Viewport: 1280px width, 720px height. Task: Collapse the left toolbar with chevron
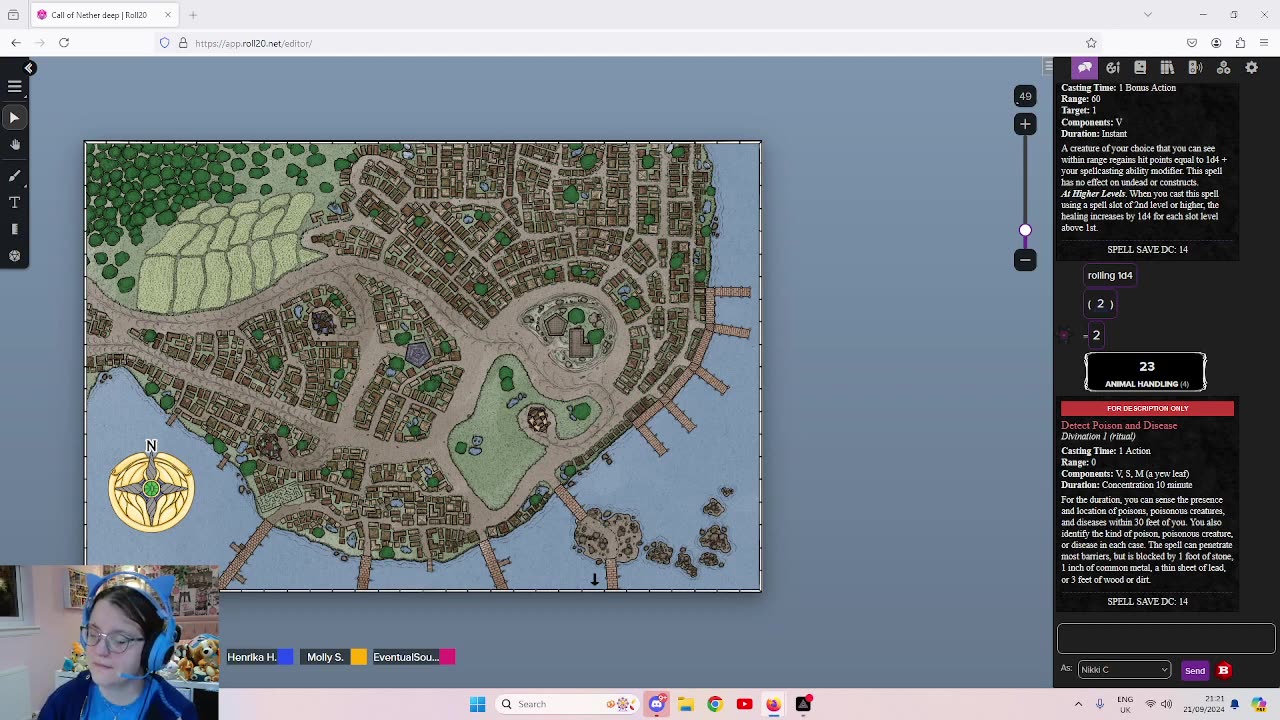click(29, 68)
